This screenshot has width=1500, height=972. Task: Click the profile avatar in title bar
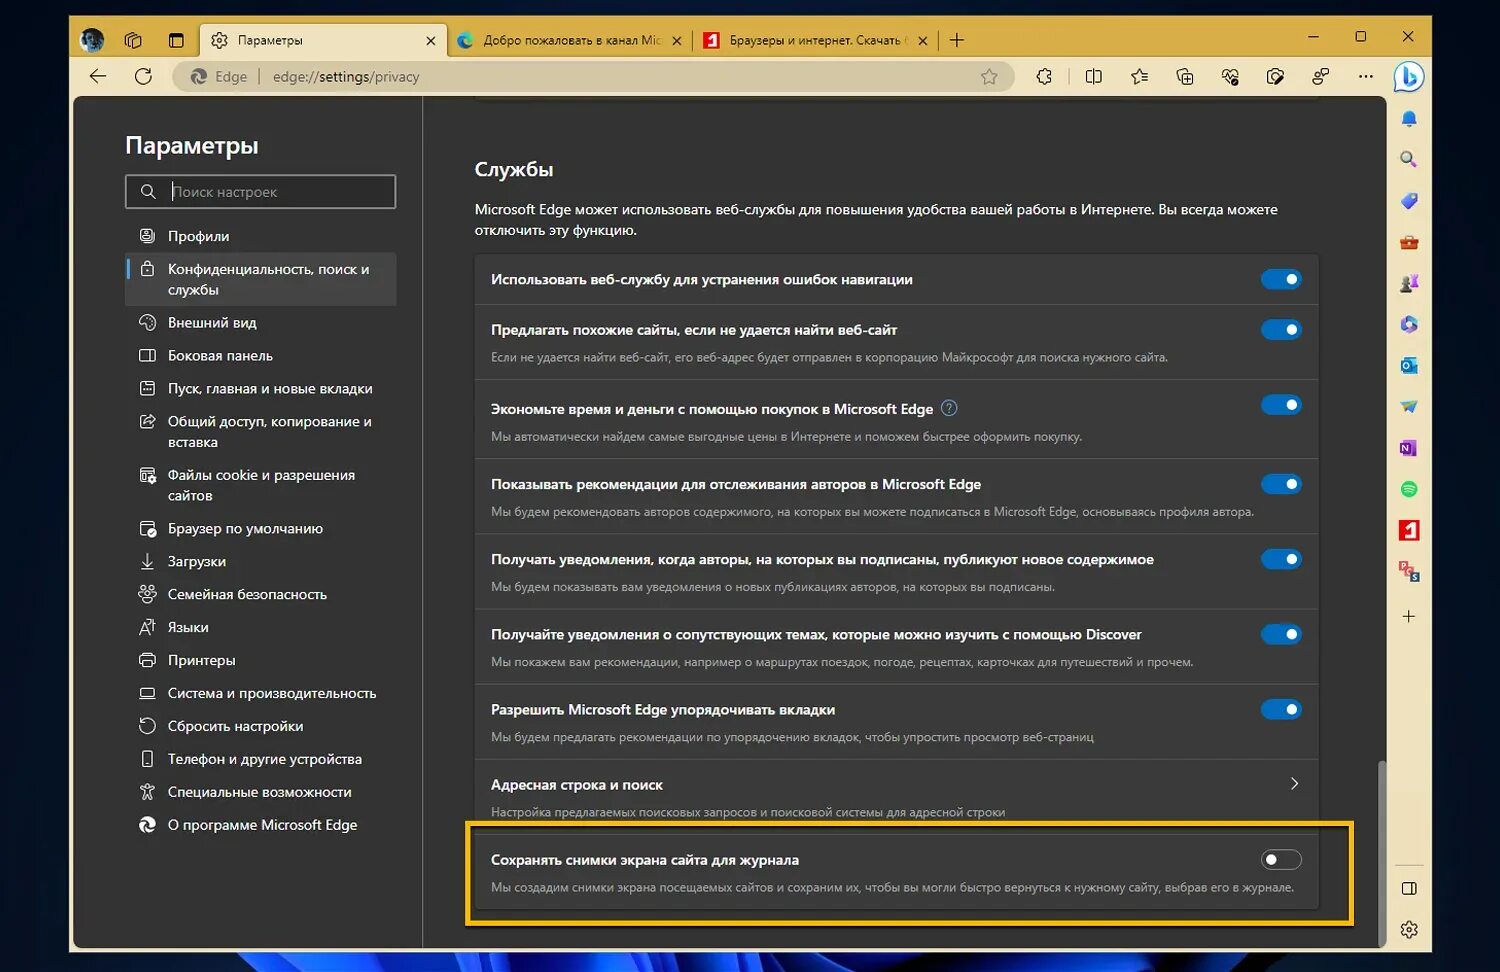(x=92, y=40)
